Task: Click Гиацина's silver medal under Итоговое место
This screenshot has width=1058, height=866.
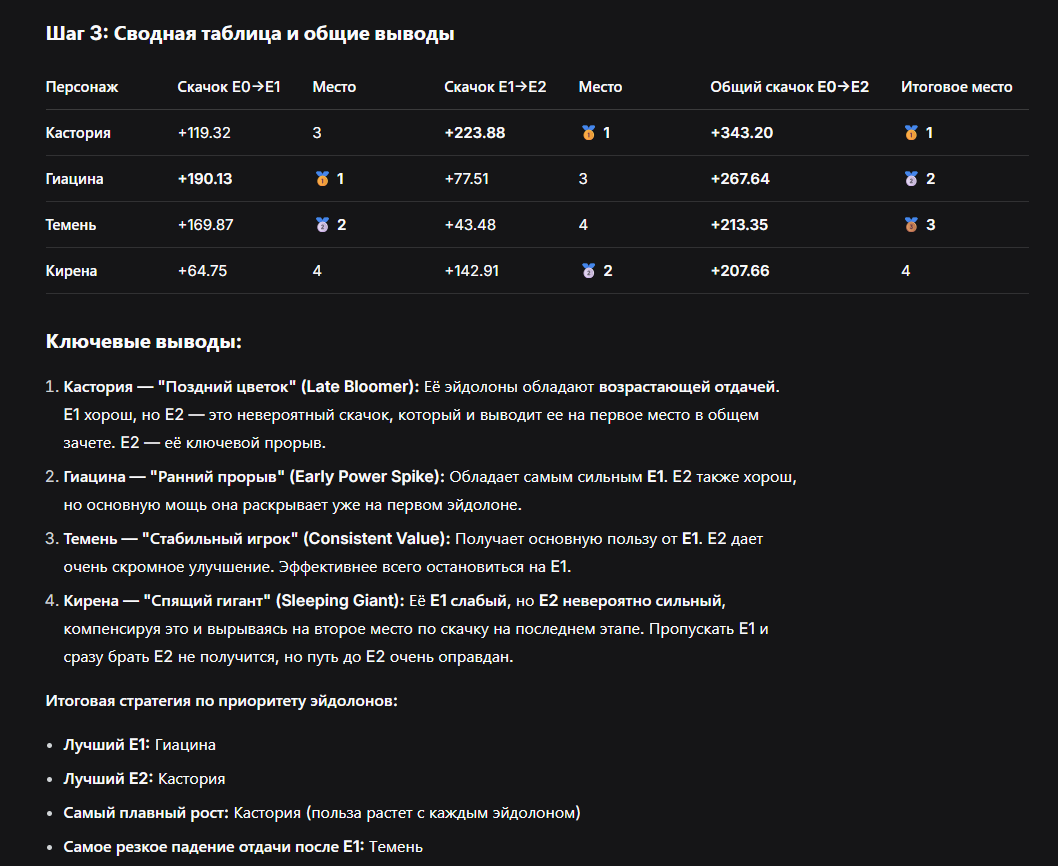Action: pyautogui.click(x=910, y=179)
